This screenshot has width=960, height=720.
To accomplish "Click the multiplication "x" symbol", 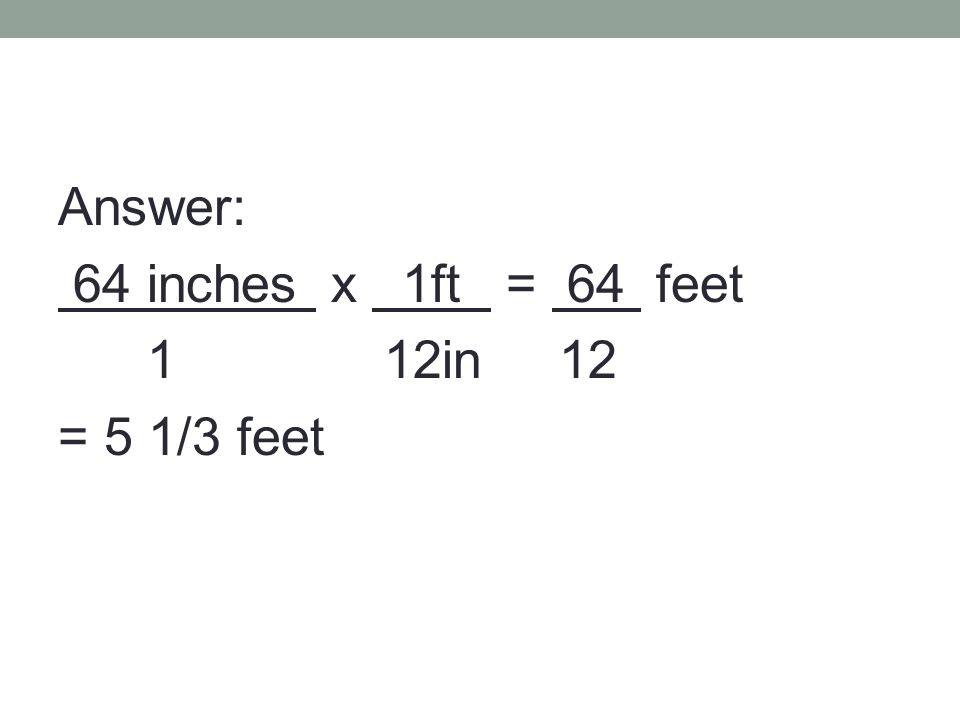I will pos(343,287).
